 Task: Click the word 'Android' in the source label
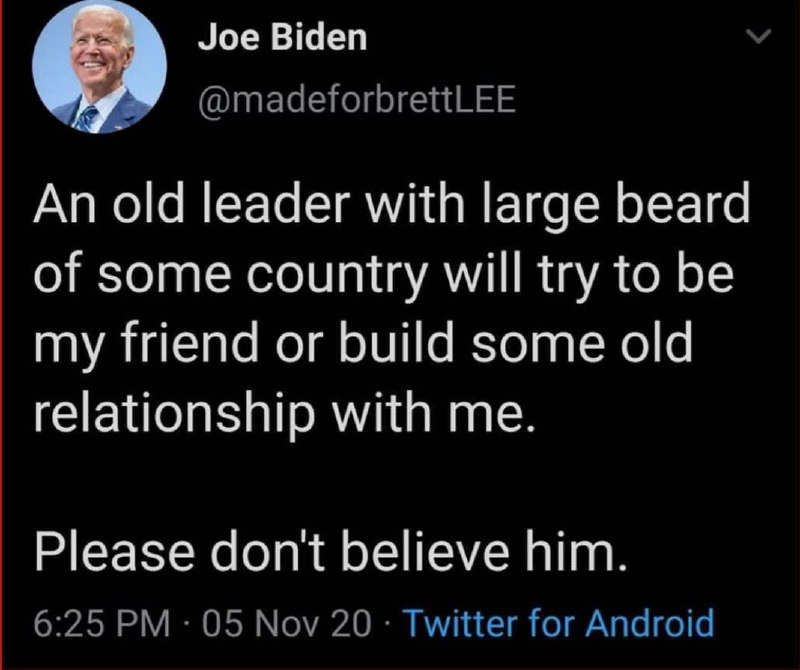(649, 623)
